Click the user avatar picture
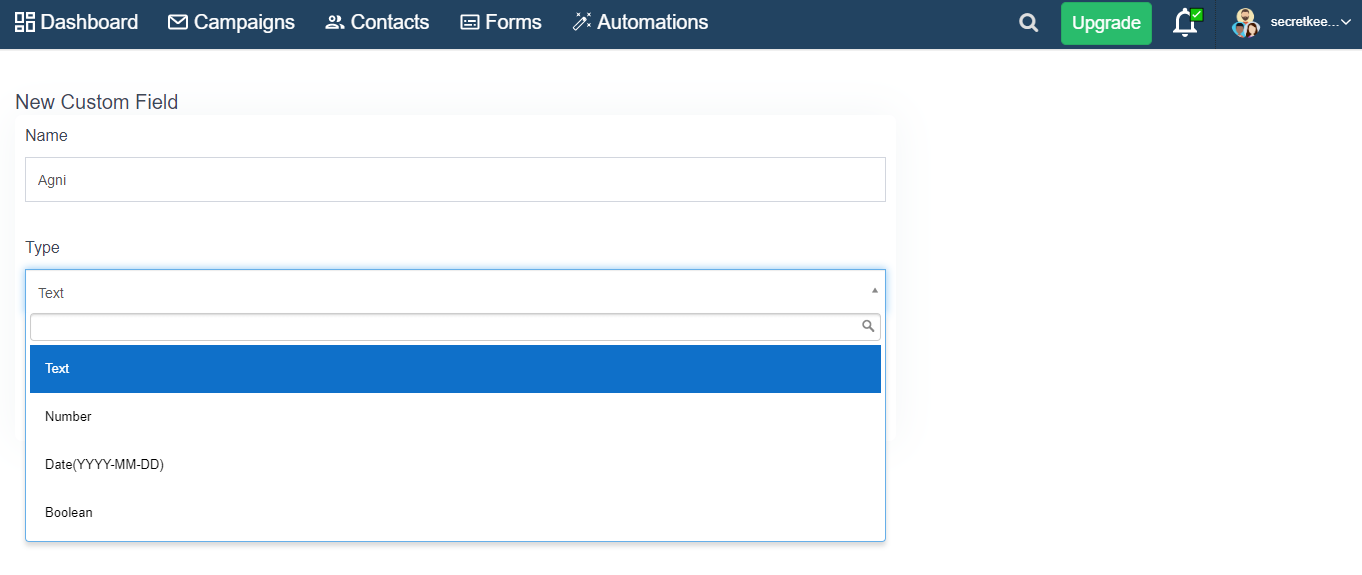1362x575 pixels. pos(1245,22)
